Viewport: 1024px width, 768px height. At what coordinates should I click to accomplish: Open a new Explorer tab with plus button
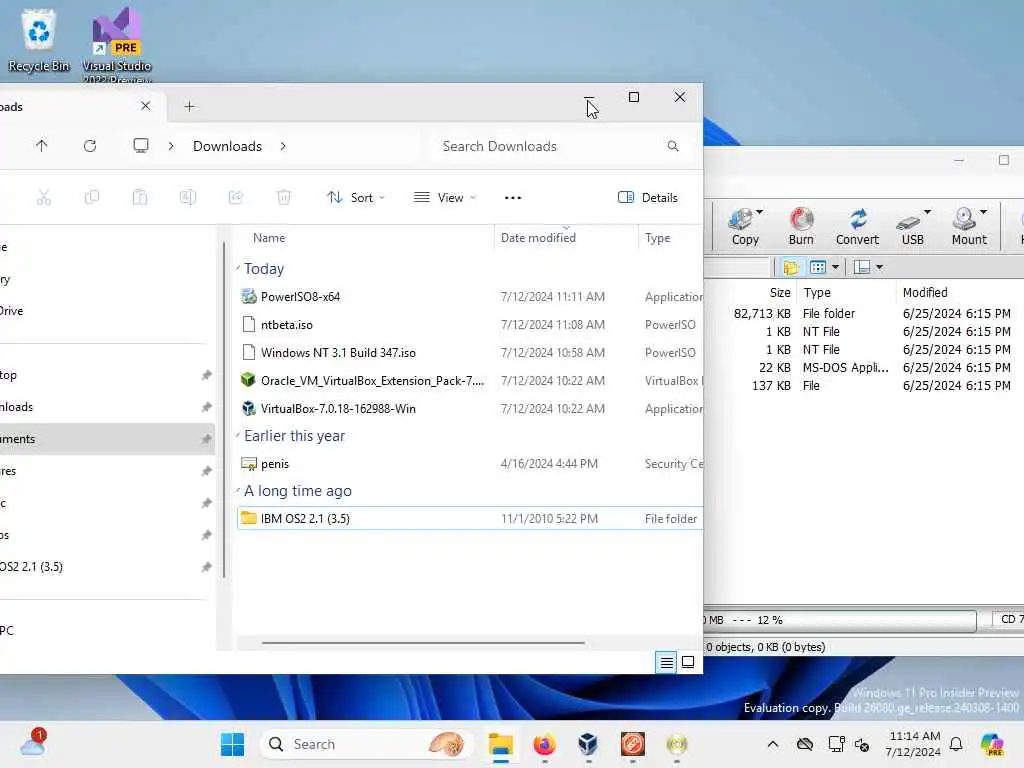189,106
